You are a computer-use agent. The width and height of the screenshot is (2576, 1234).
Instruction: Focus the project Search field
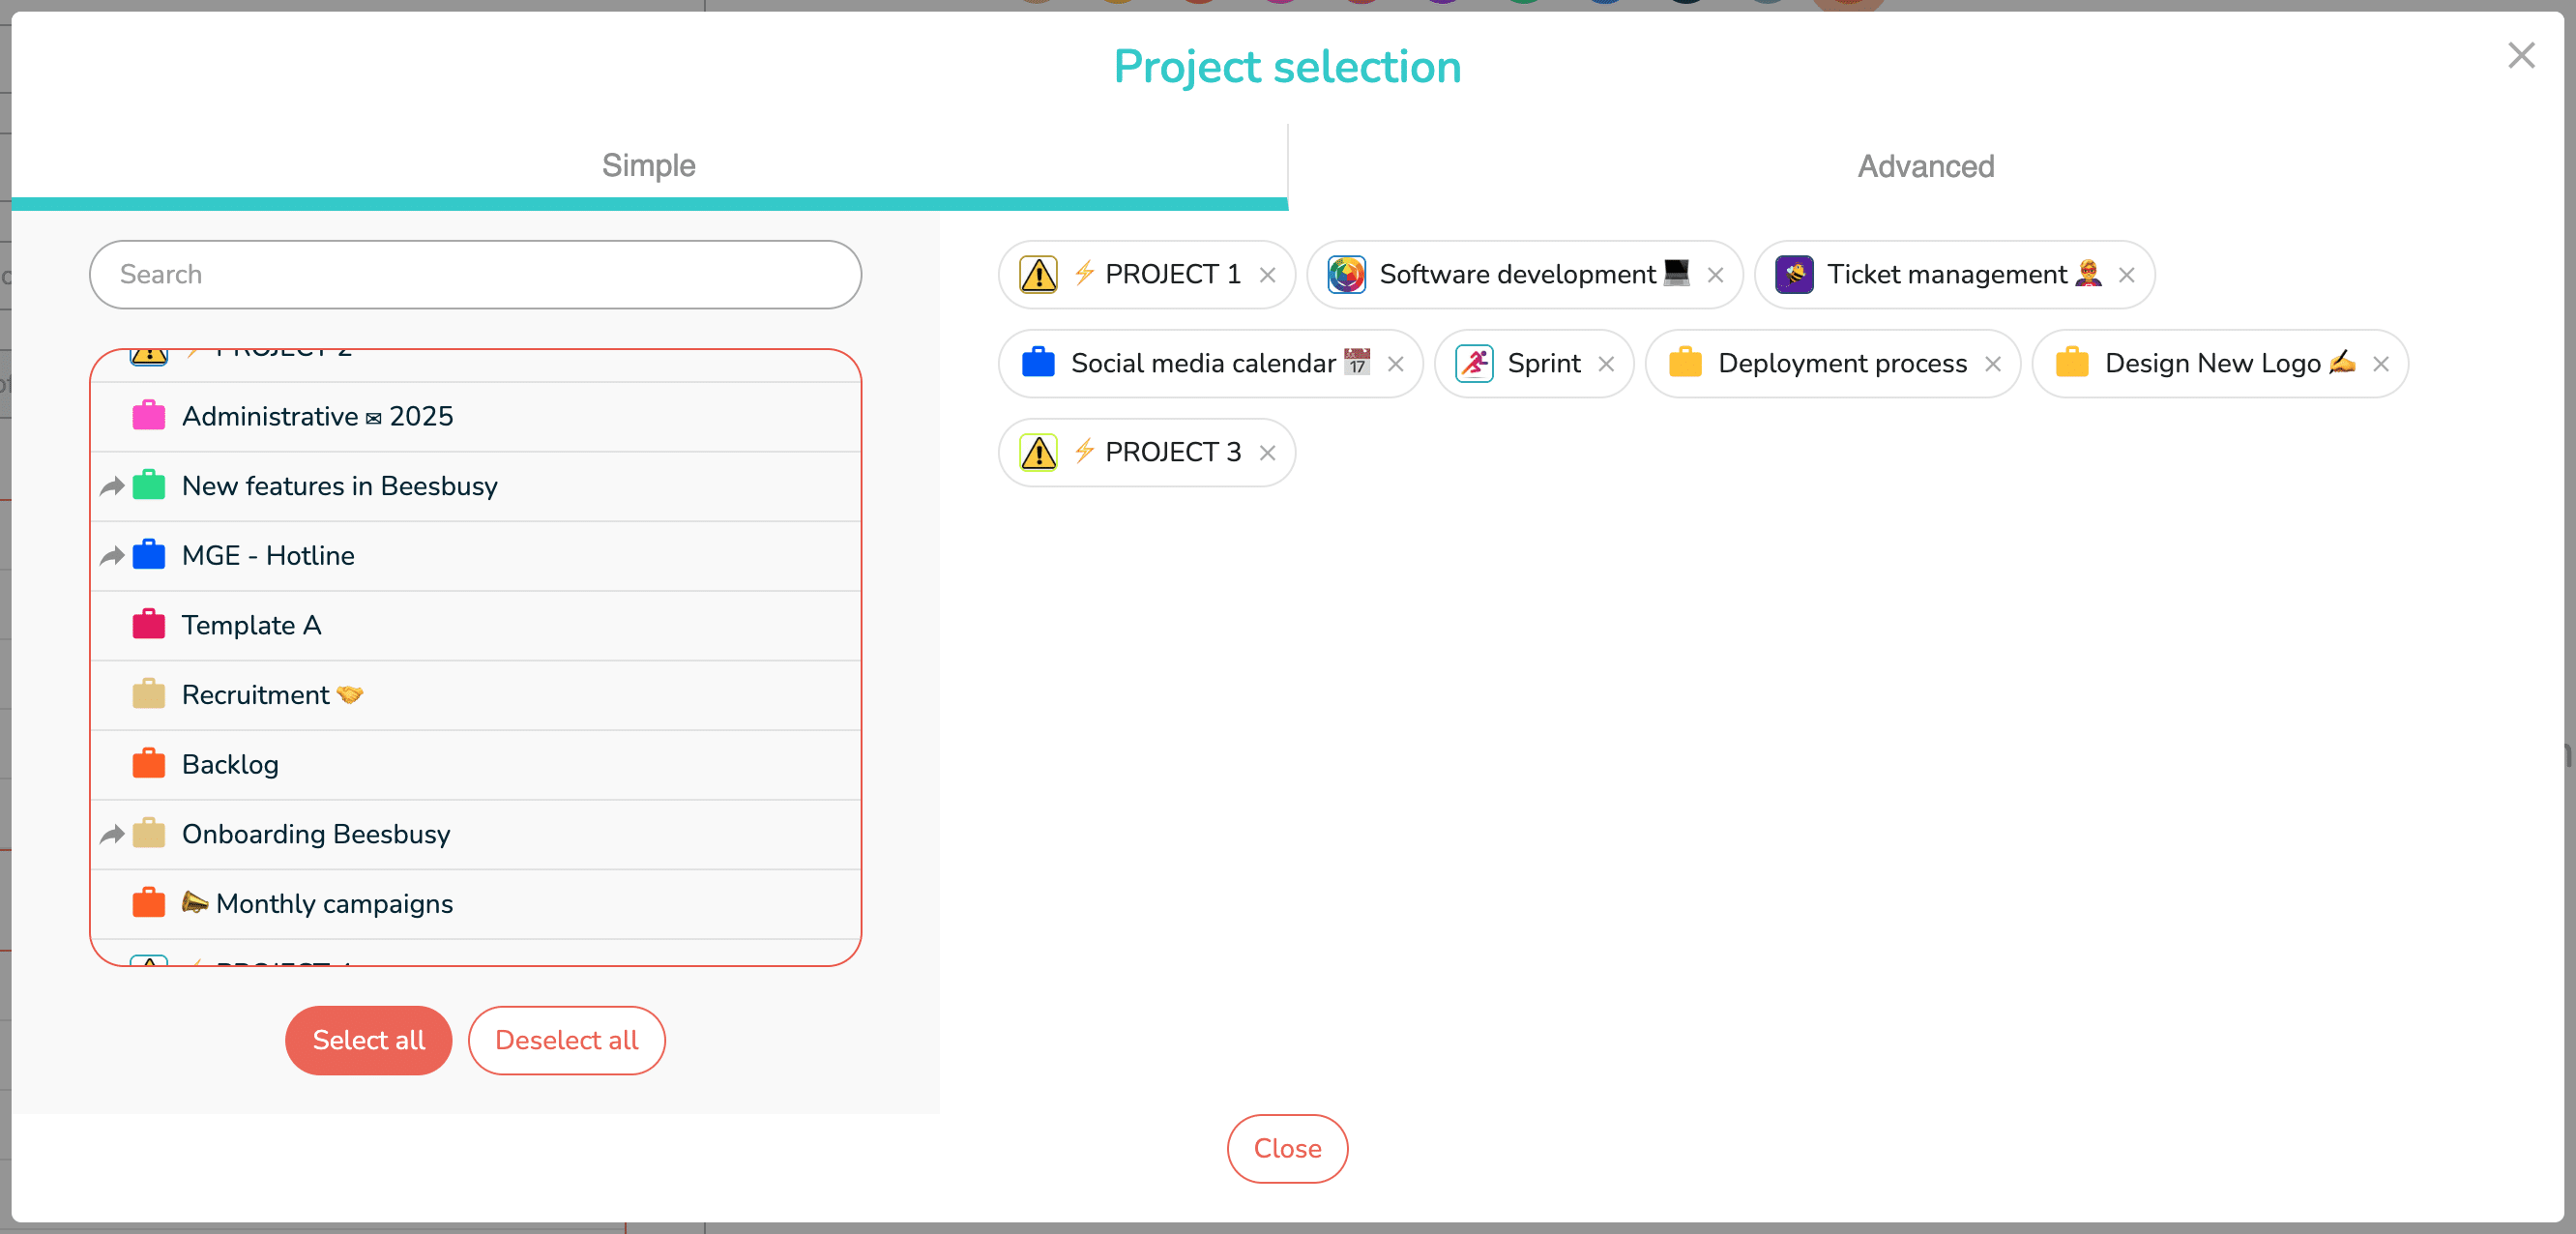coord(475,275)
